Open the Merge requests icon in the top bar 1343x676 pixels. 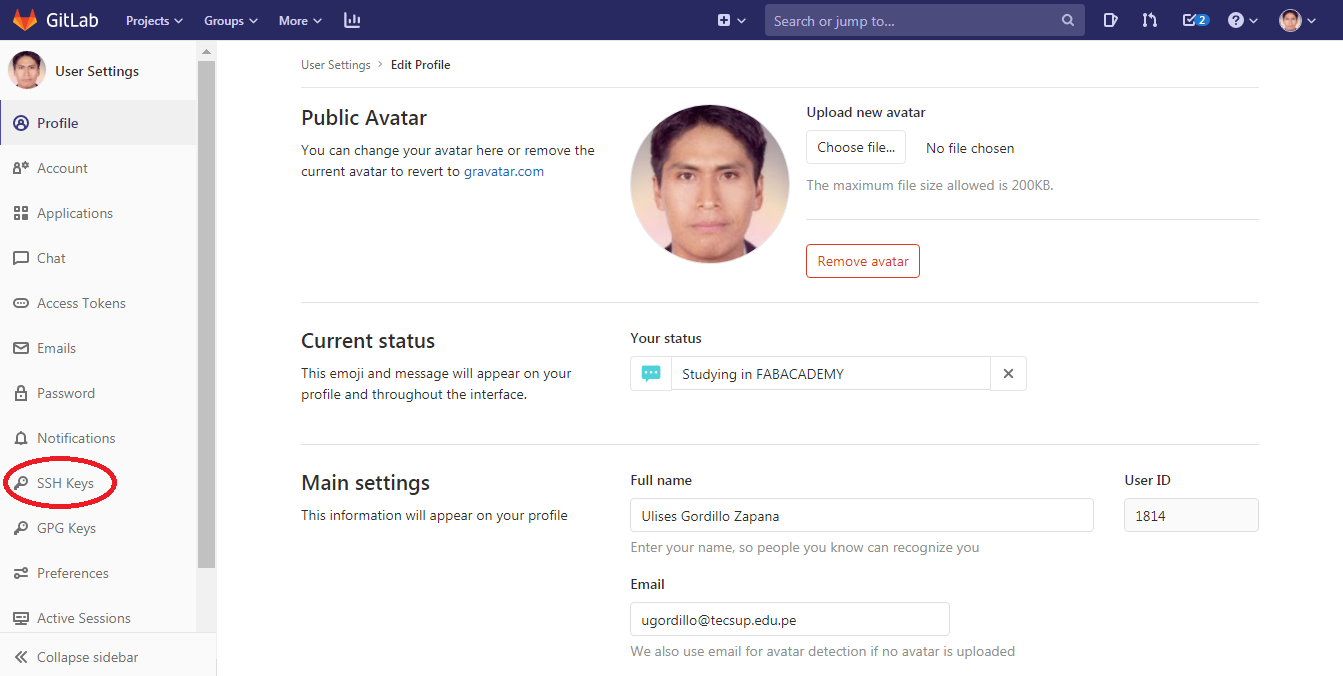(1150, 20)
